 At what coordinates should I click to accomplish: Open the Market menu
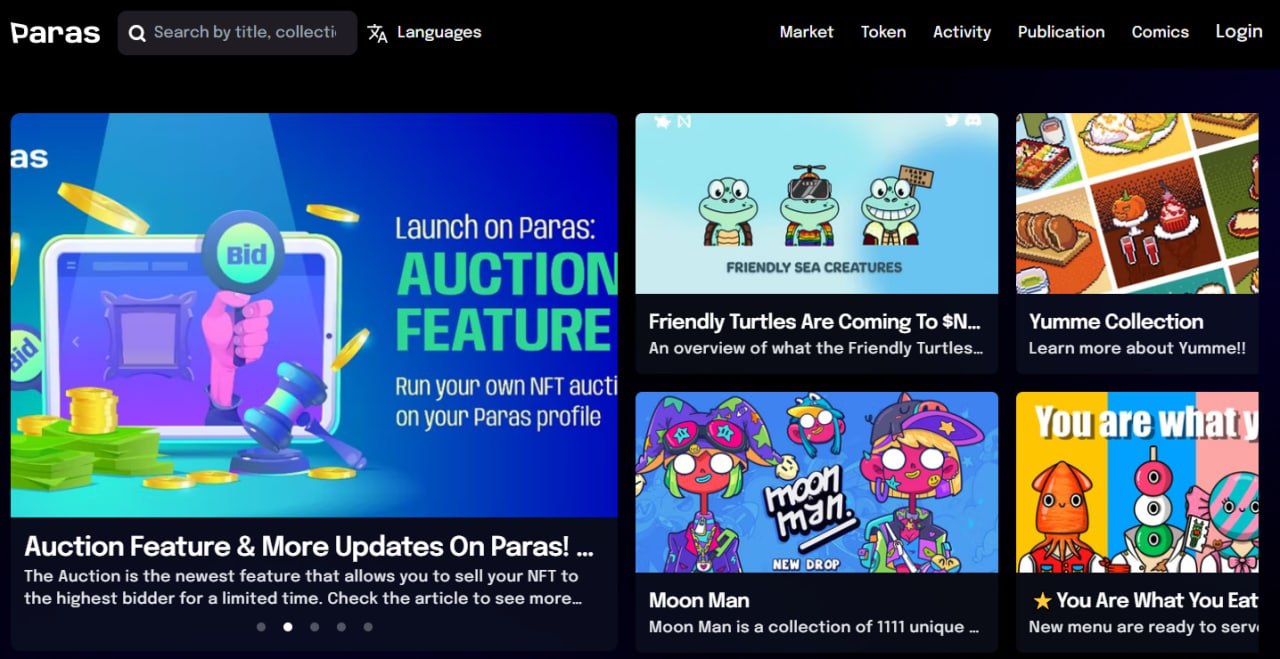[x=806, y=32]
